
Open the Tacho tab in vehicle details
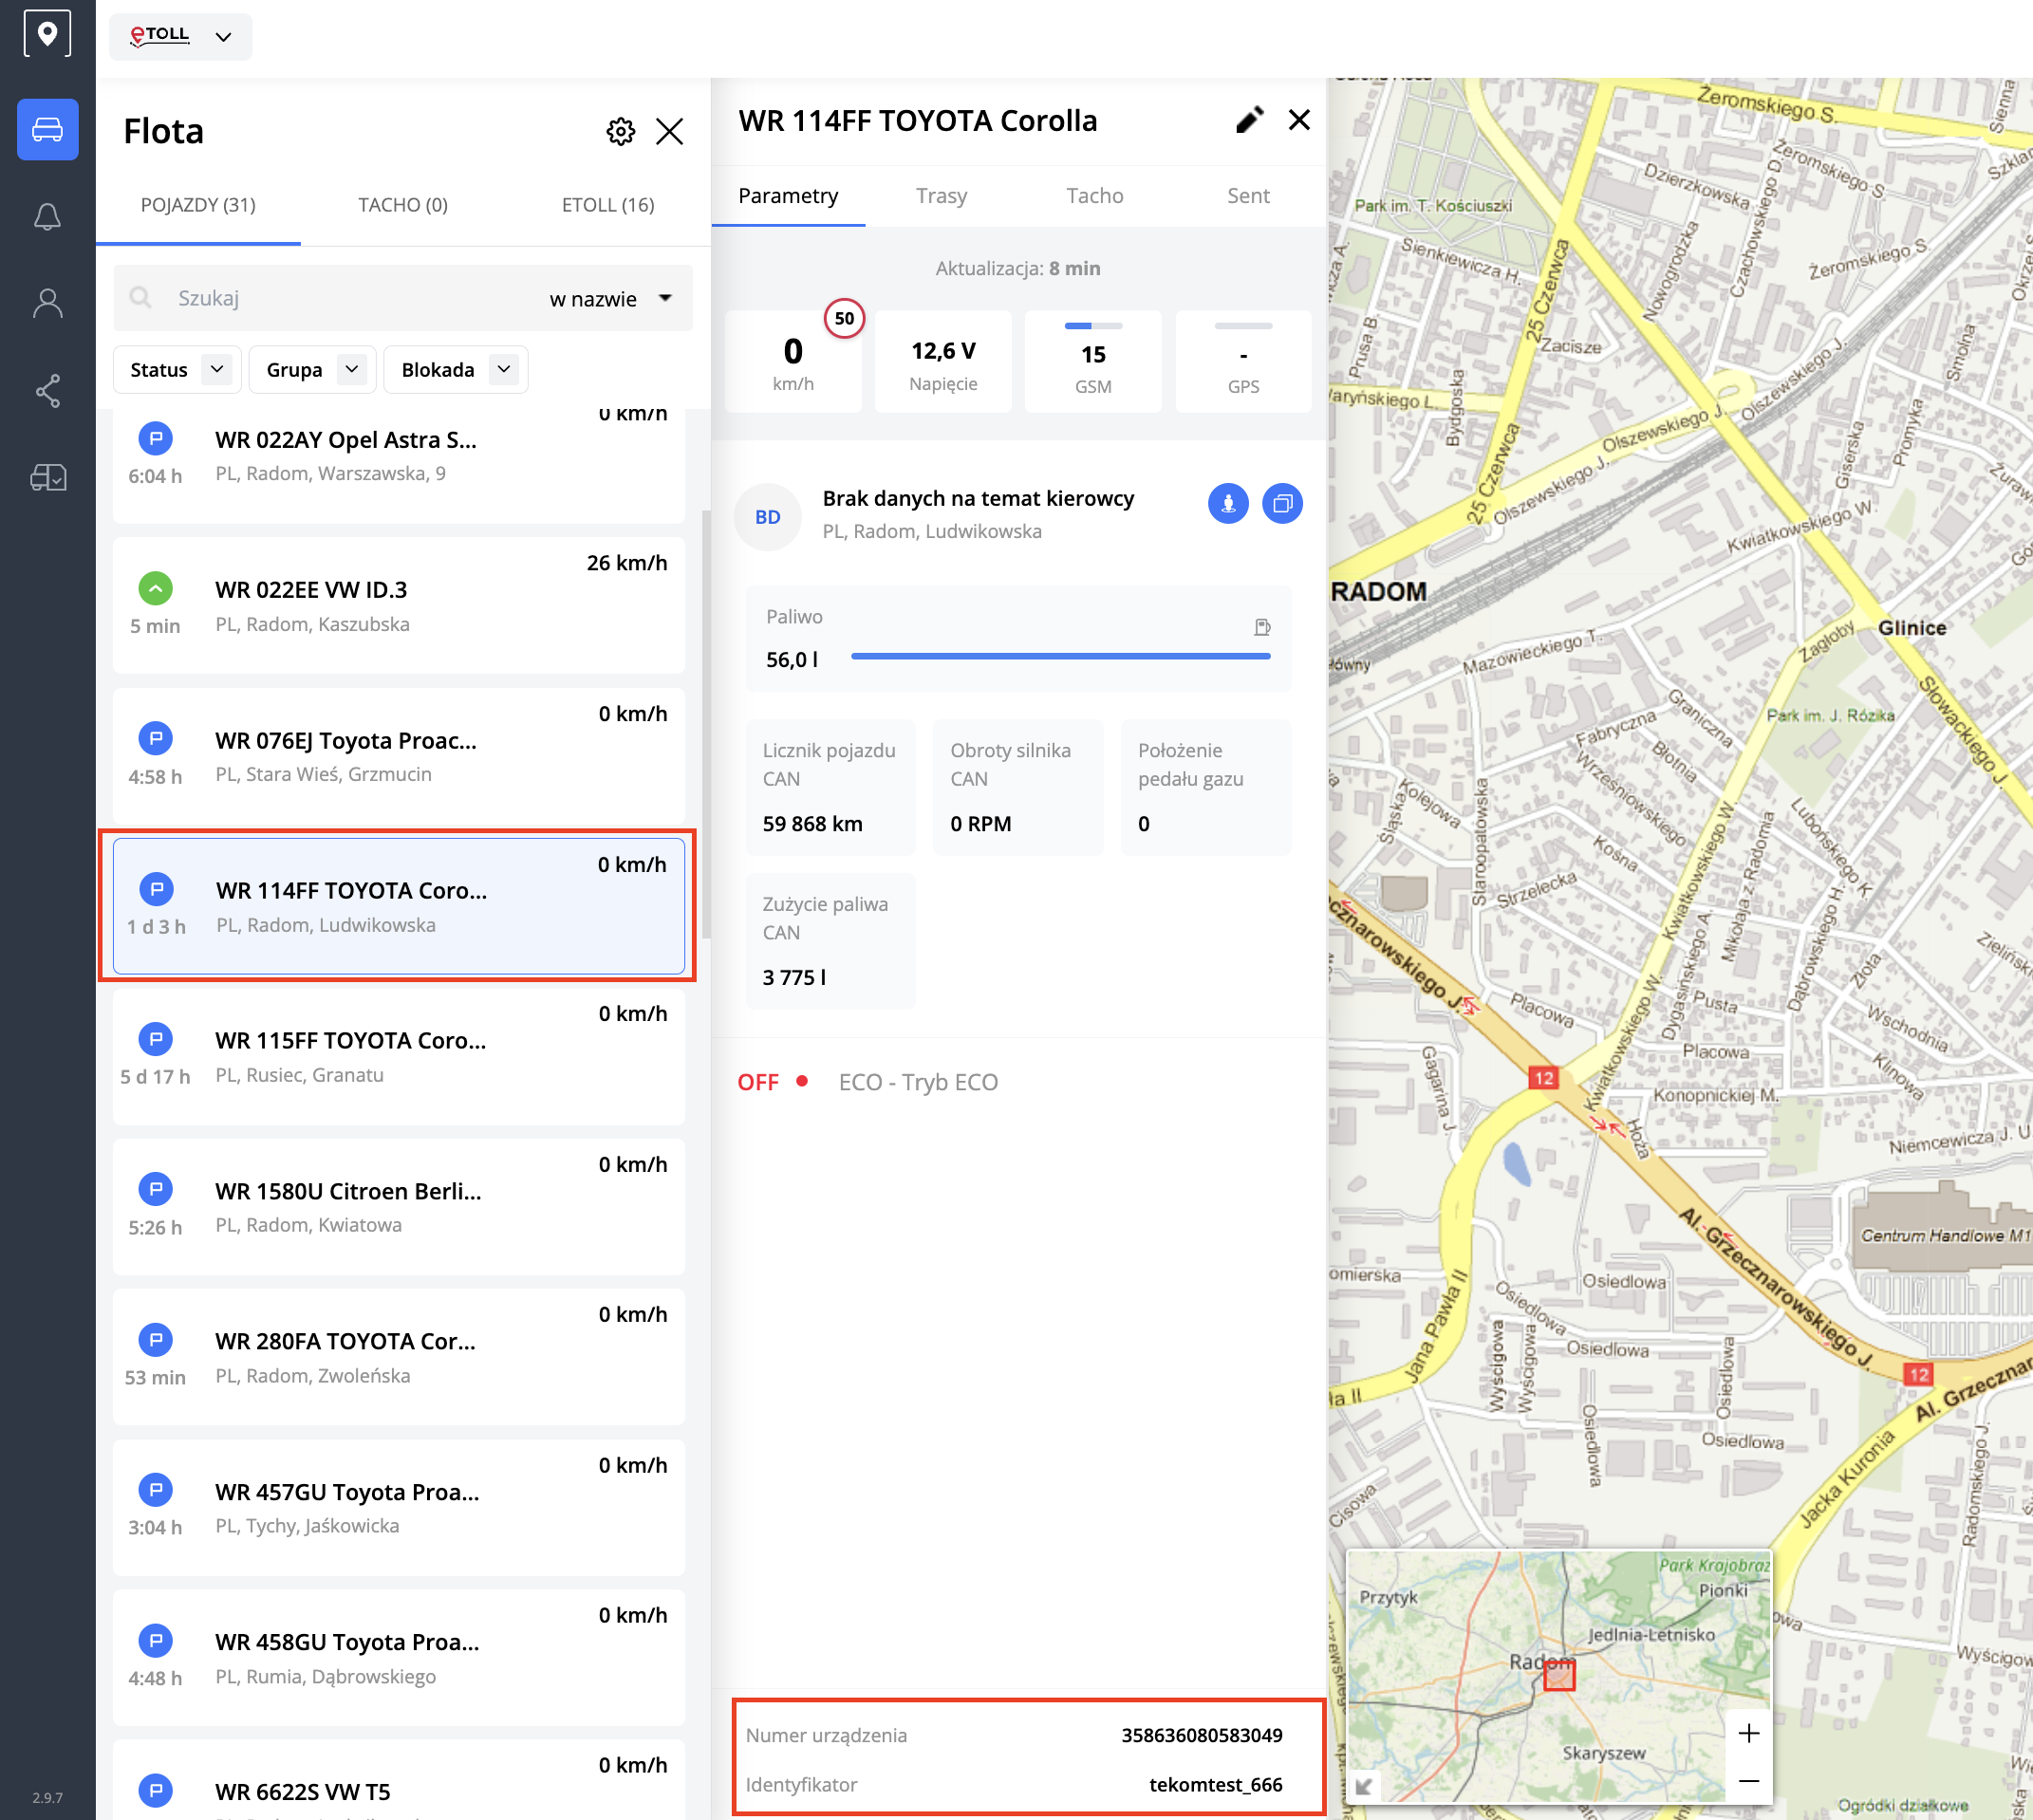click(x=1095, y=196)
